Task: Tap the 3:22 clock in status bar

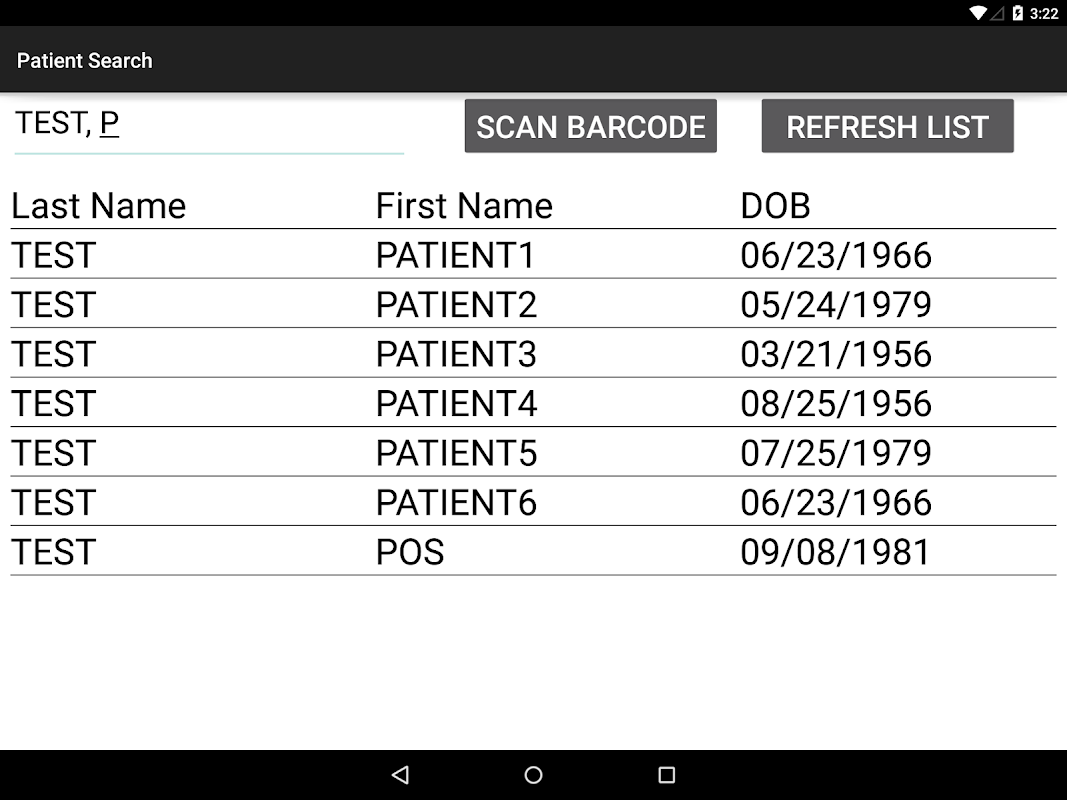Action: (x=1044, y=13)
